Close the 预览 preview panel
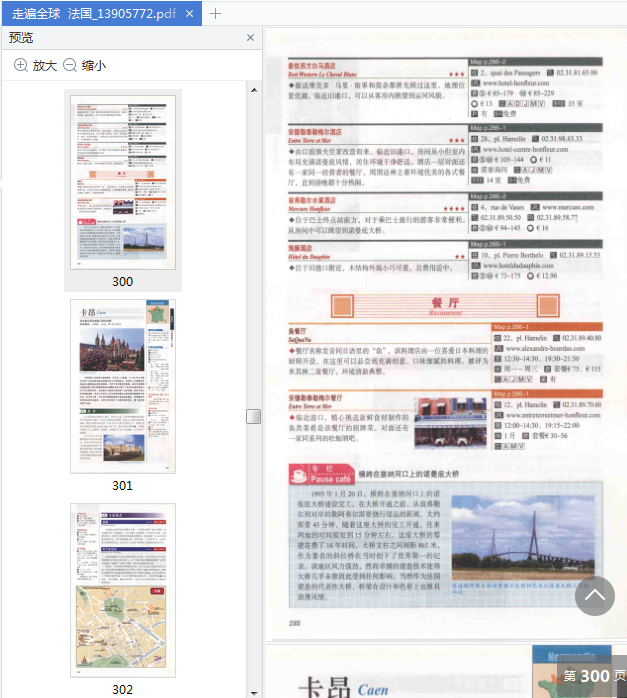Screen dimensions: 627x698 click(x=251, y=38)
